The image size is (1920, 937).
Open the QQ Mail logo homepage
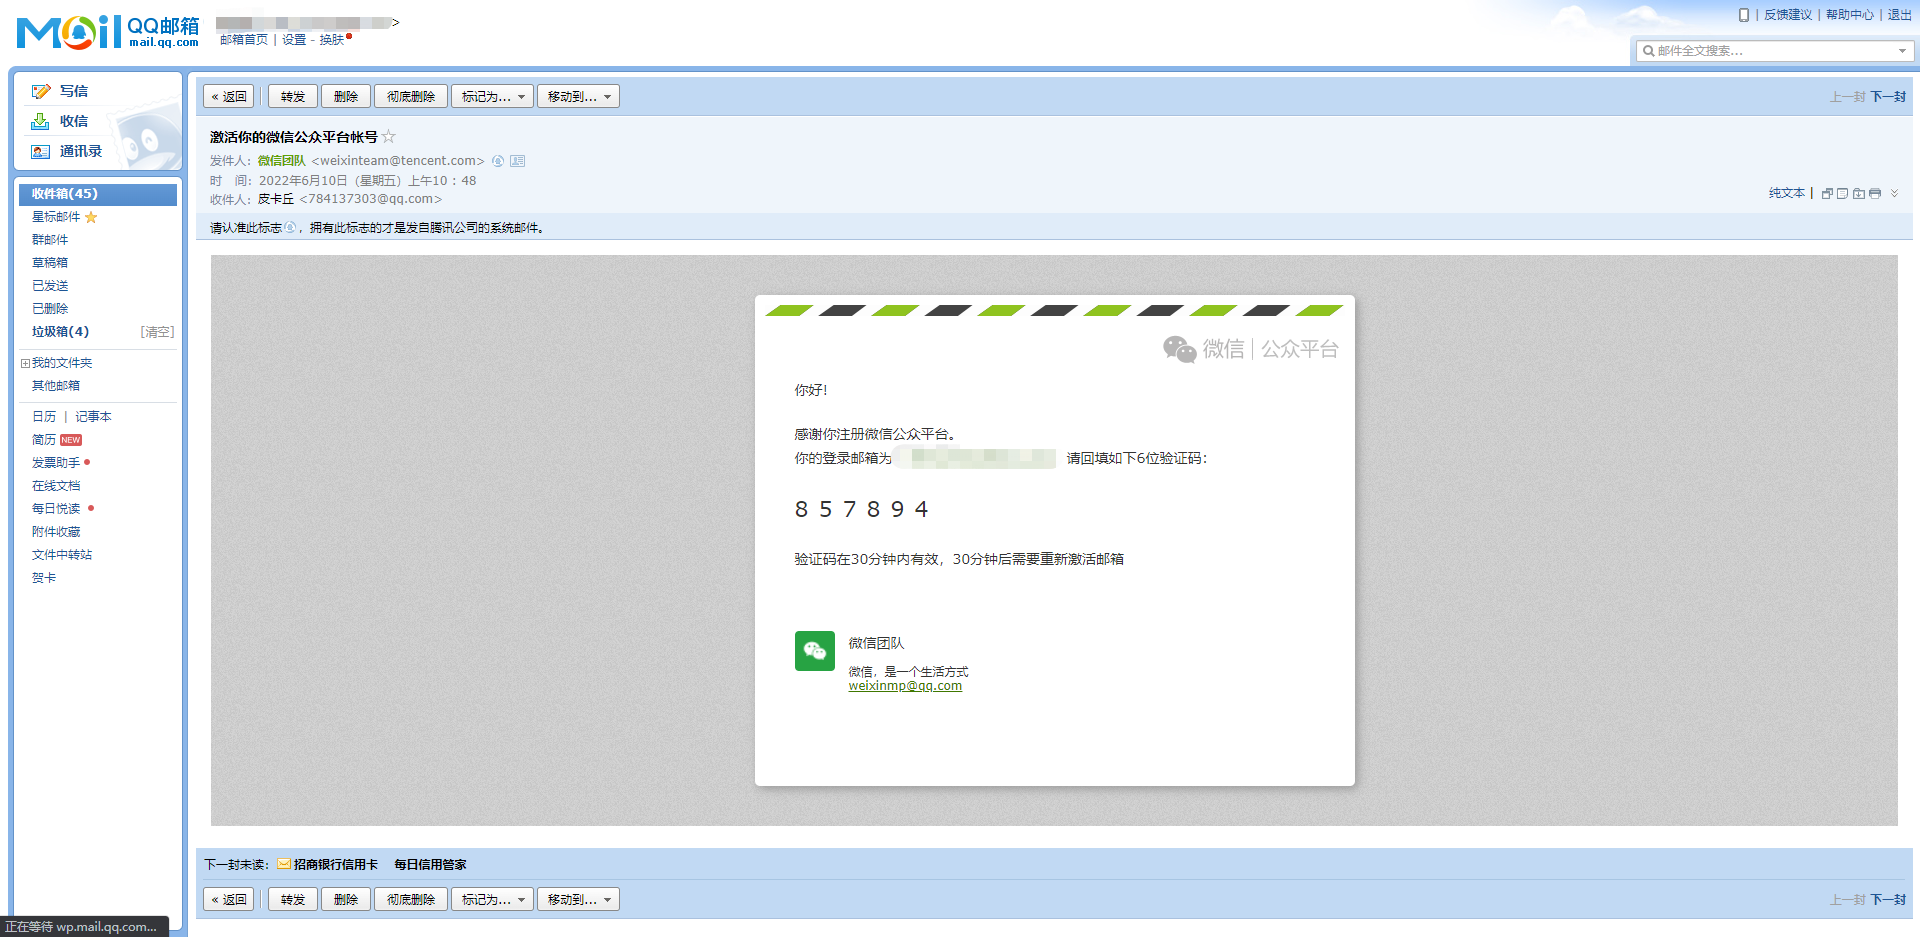108,32
